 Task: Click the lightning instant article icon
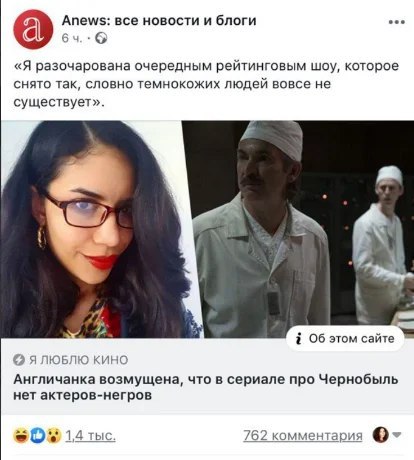pos(19,360)
